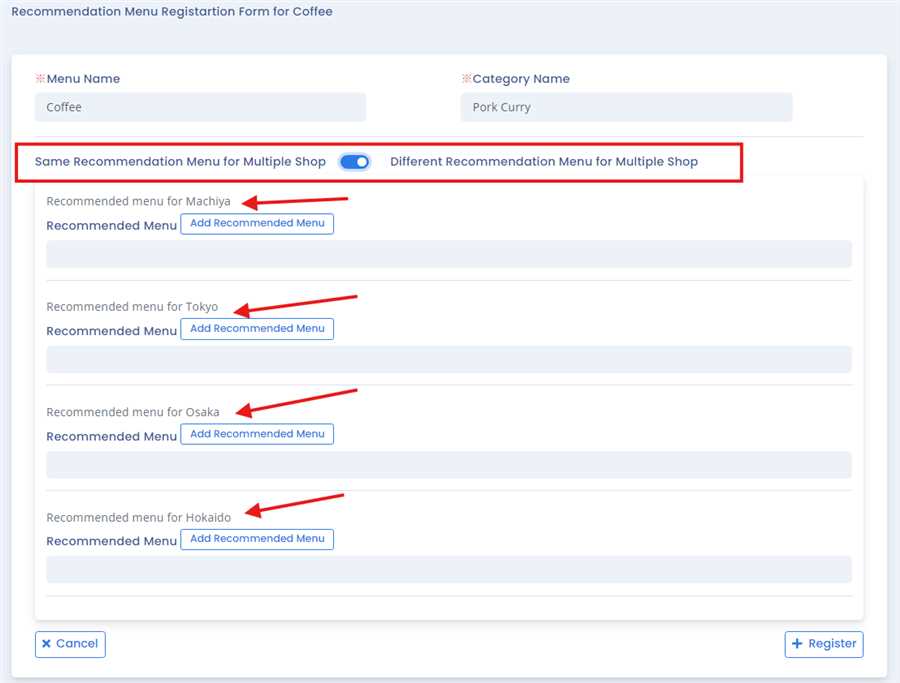Click the Category Name field showing Pork Curry
900x683 pixels.
[x=626, y=107]
